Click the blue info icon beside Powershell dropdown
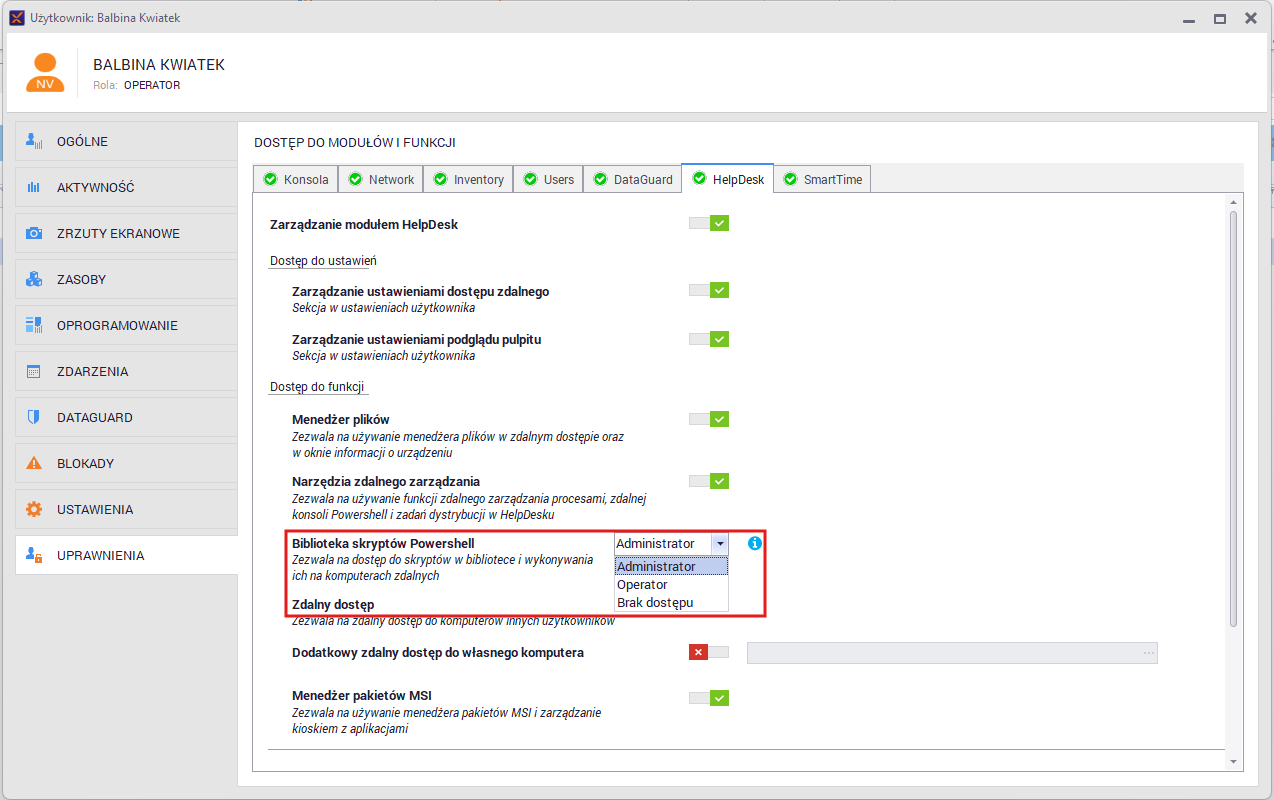This screenshot has height=800, width=1274. click(755, 543)
